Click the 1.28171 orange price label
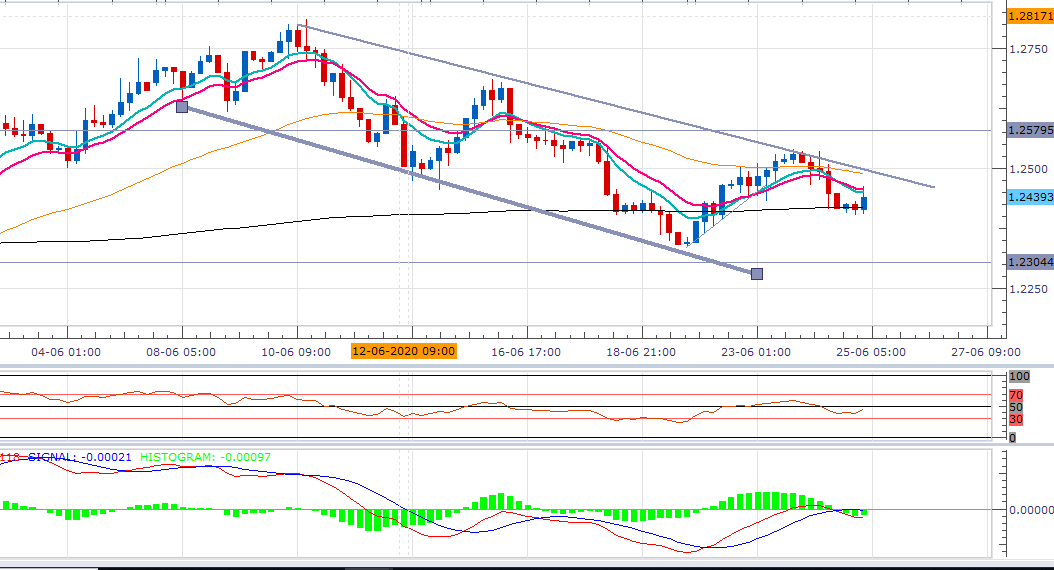1054x570 pixels. pos(1030,16)
